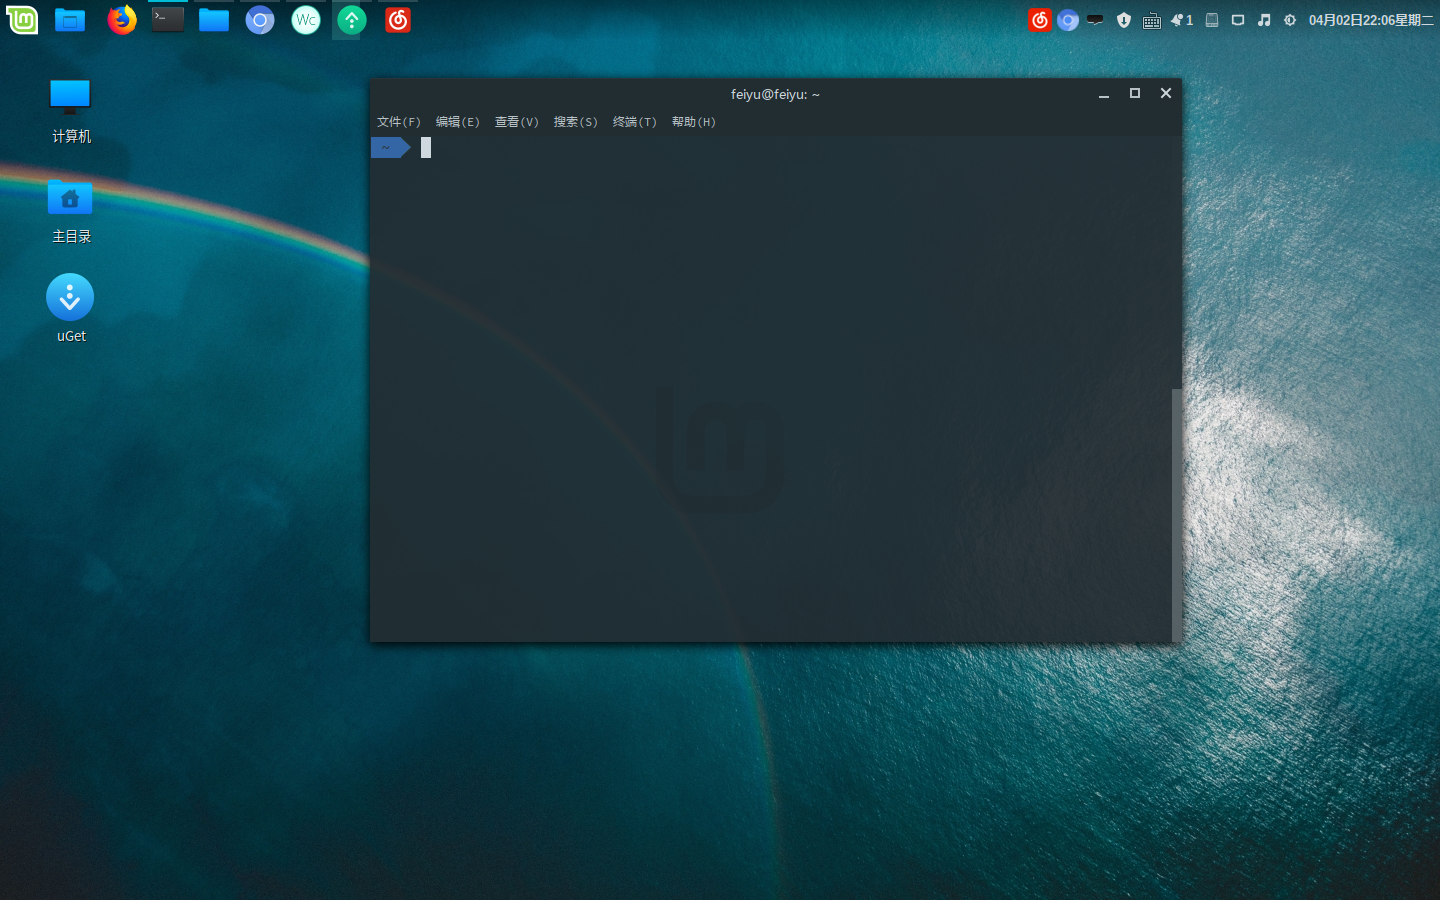The image size is (1440, 900).
Task: Open the blue folder file manager icon
Action: coord(214,19)
